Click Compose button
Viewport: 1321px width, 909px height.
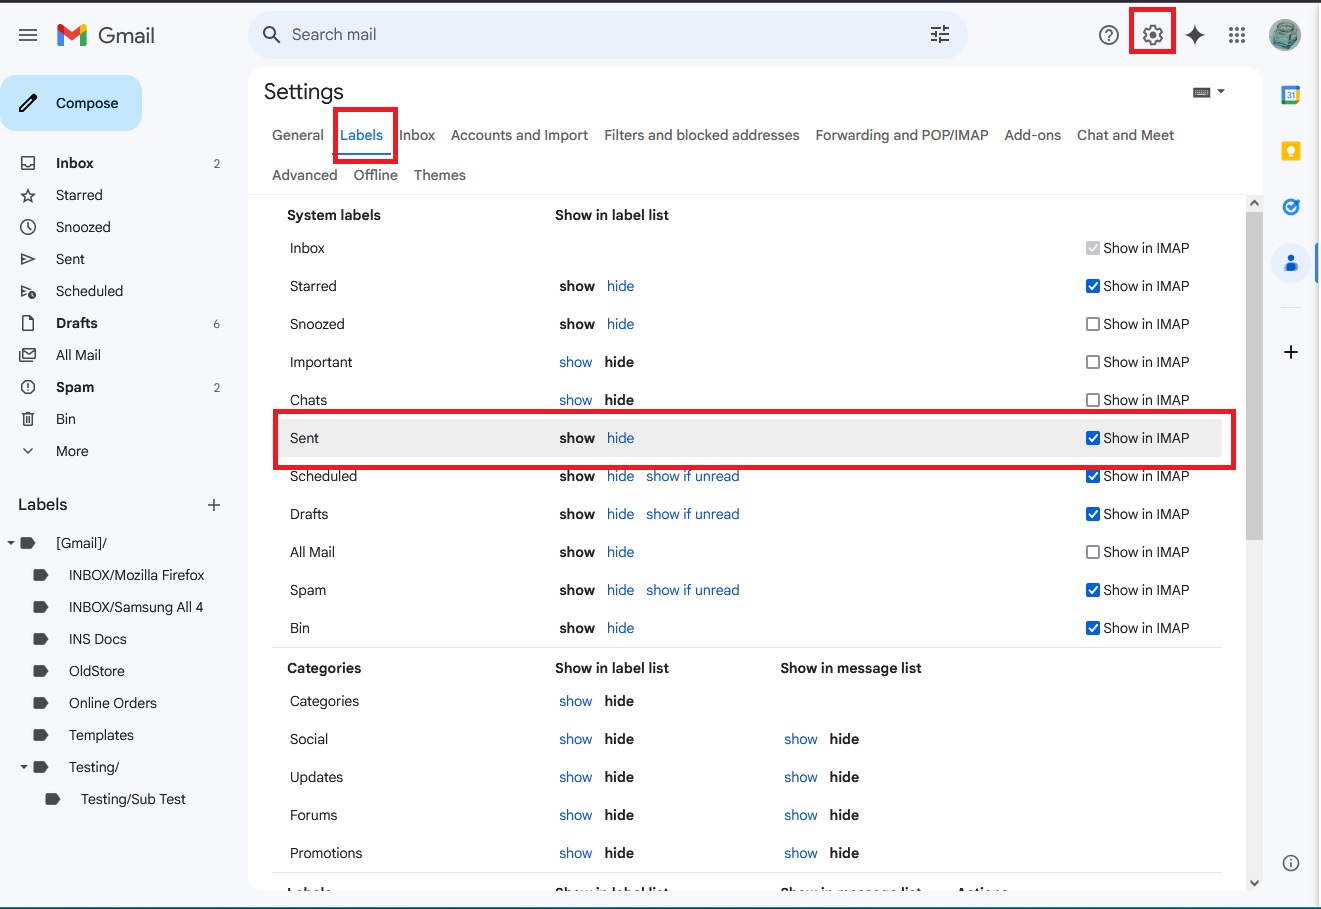click(x=71, y=103)
